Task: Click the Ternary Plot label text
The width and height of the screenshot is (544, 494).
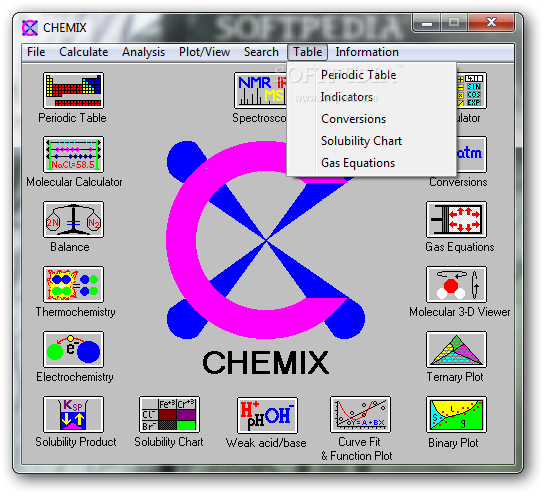Action: pos(455,377)
